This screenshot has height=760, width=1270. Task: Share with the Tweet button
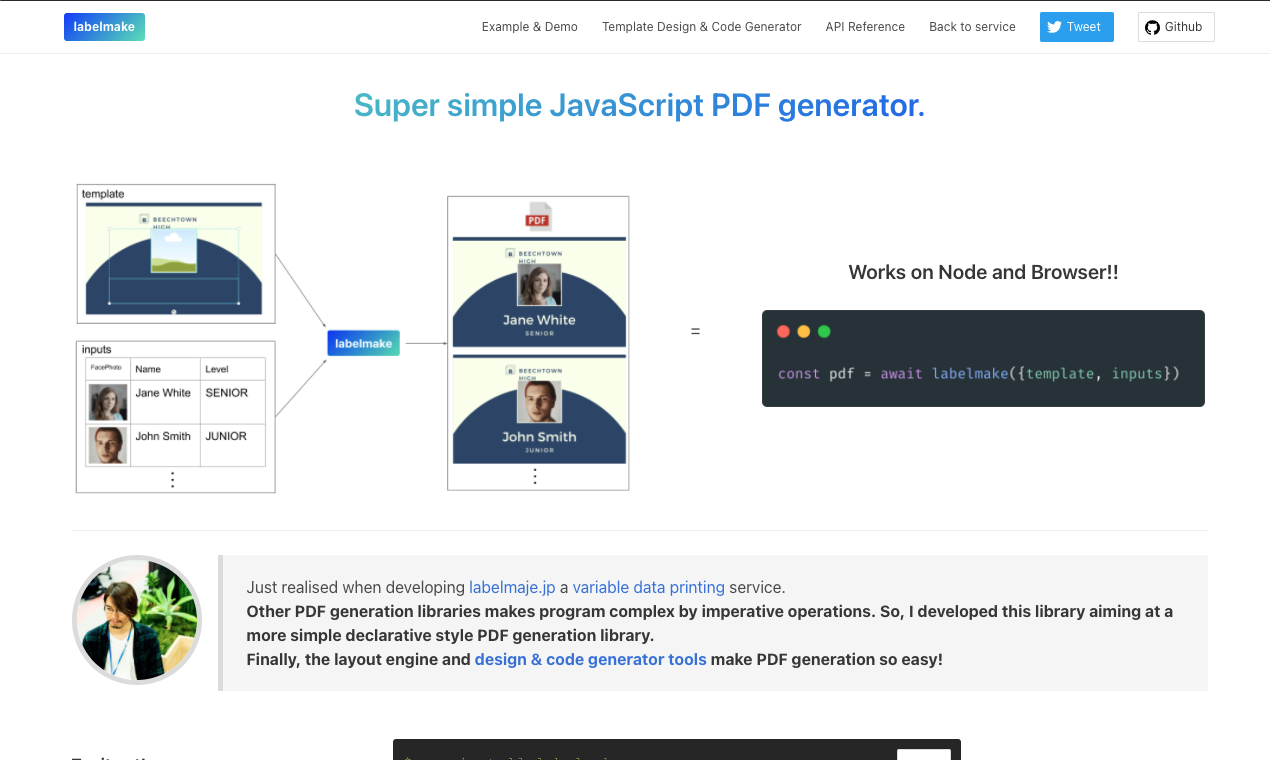coord(1077,27)
